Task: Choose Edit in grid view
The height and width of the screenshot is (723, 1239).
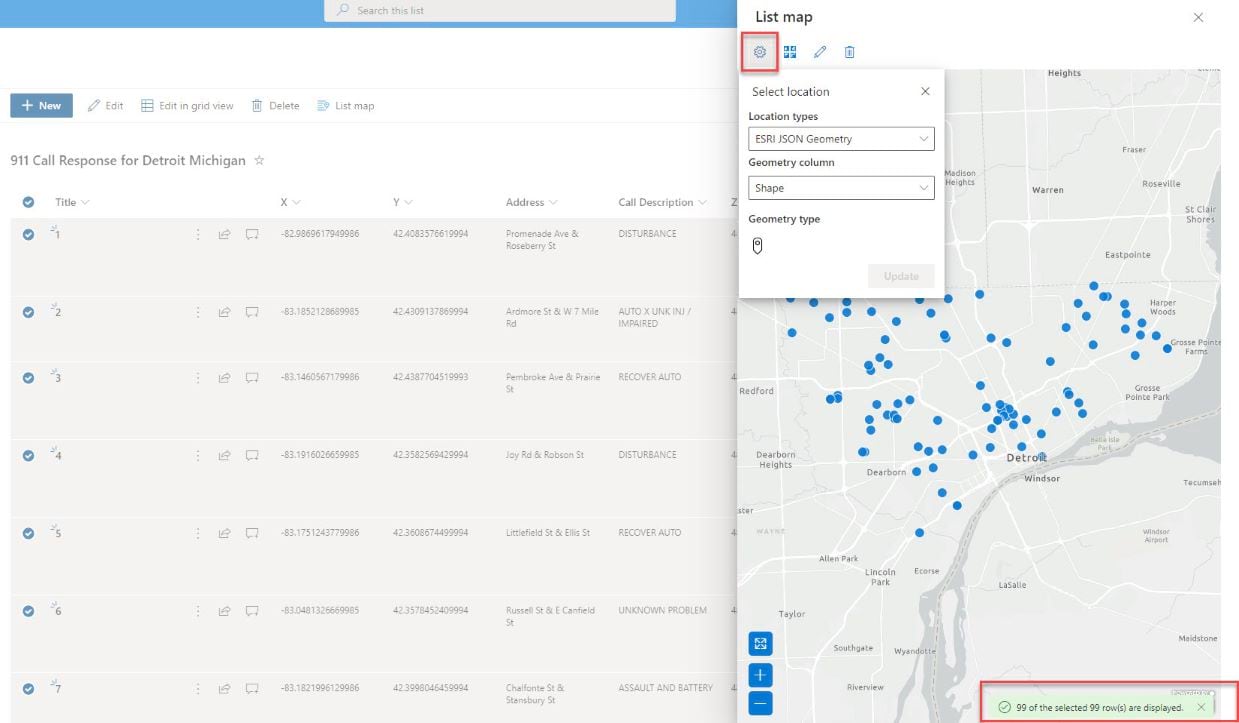Action: (187, 106)
